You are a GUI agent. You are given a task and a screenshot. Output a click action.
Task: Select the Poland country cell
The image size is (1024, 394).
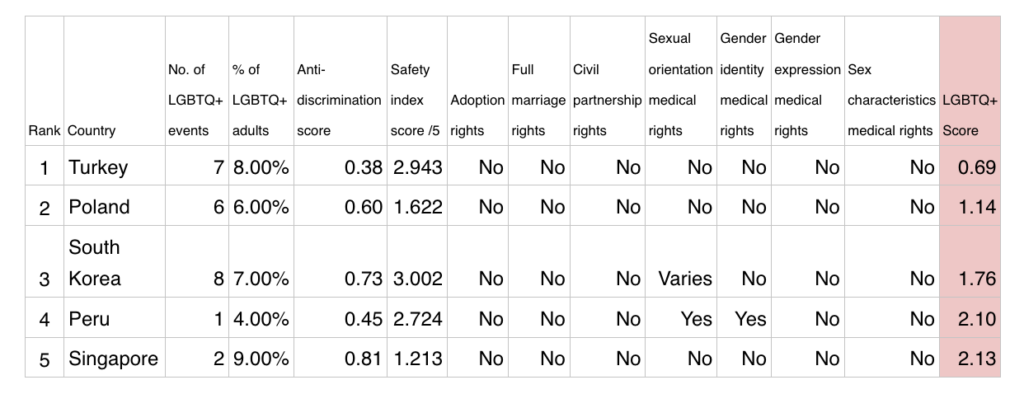[114, 205]
